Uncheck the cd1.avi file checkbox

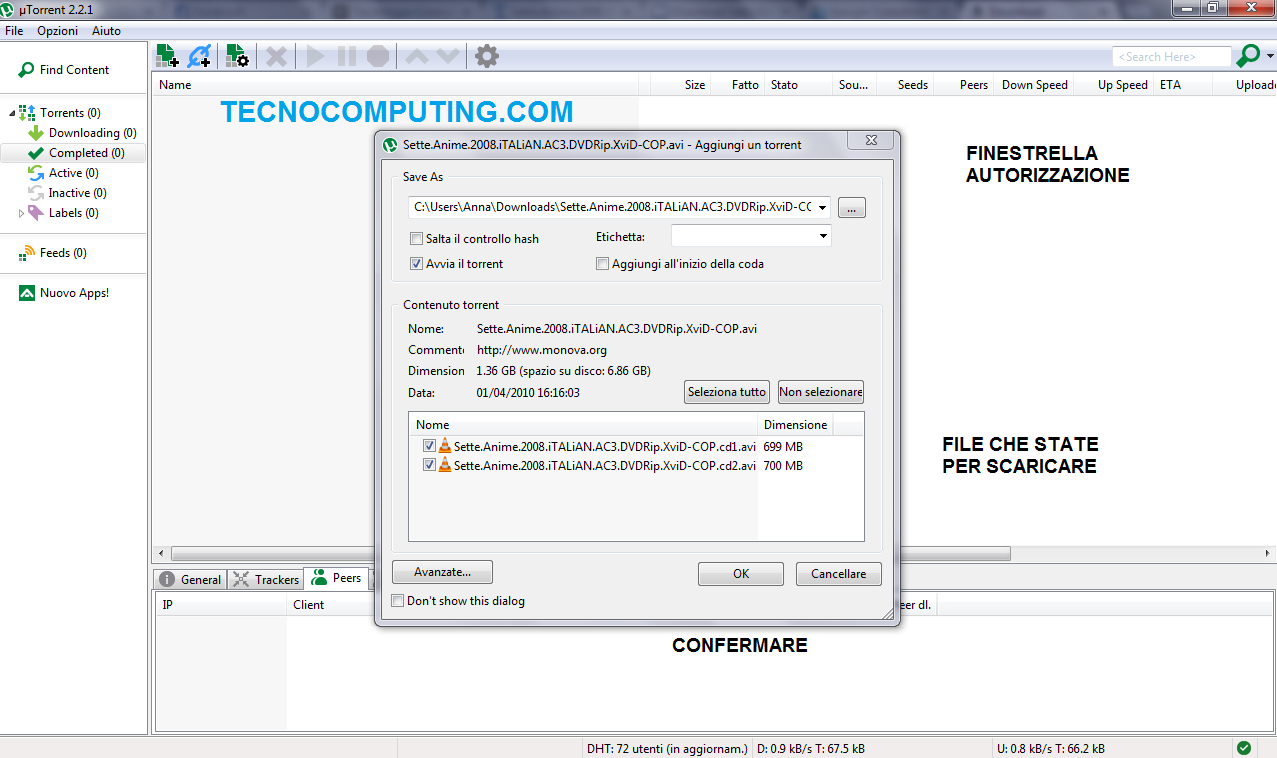tap(429, 446)
